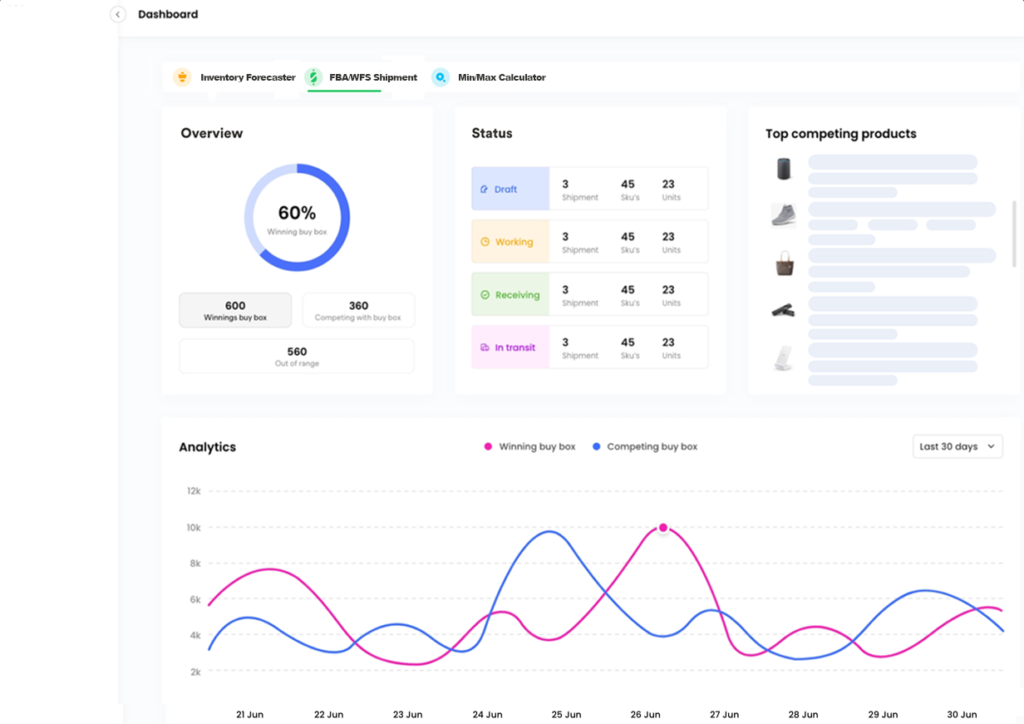Click the truck icon on the In transit status

click(x=487, y=347)
